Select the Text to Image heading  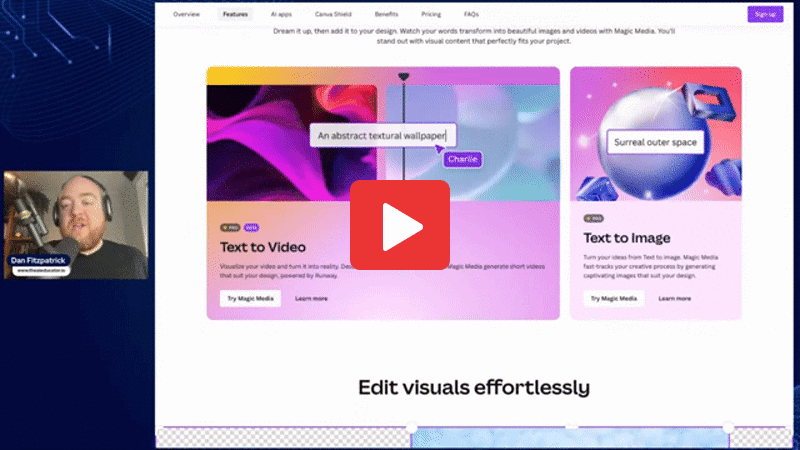coord(627,238)
